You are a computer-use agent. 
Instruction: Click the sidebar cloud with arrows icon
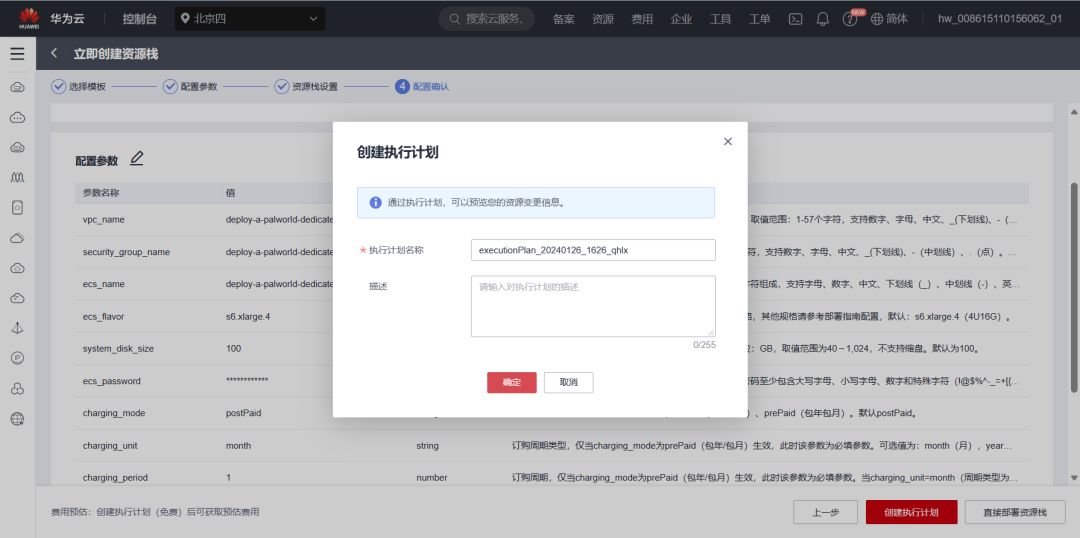pyautogui.click(x=17, y=298)
